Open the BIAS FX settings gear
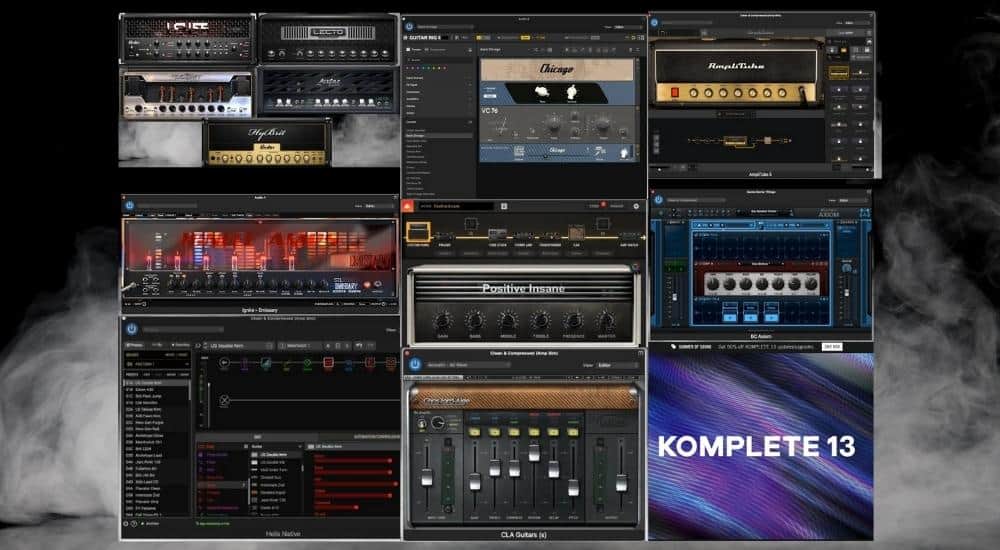This screenshot has height=550, width=1000. tap(636, 206)
